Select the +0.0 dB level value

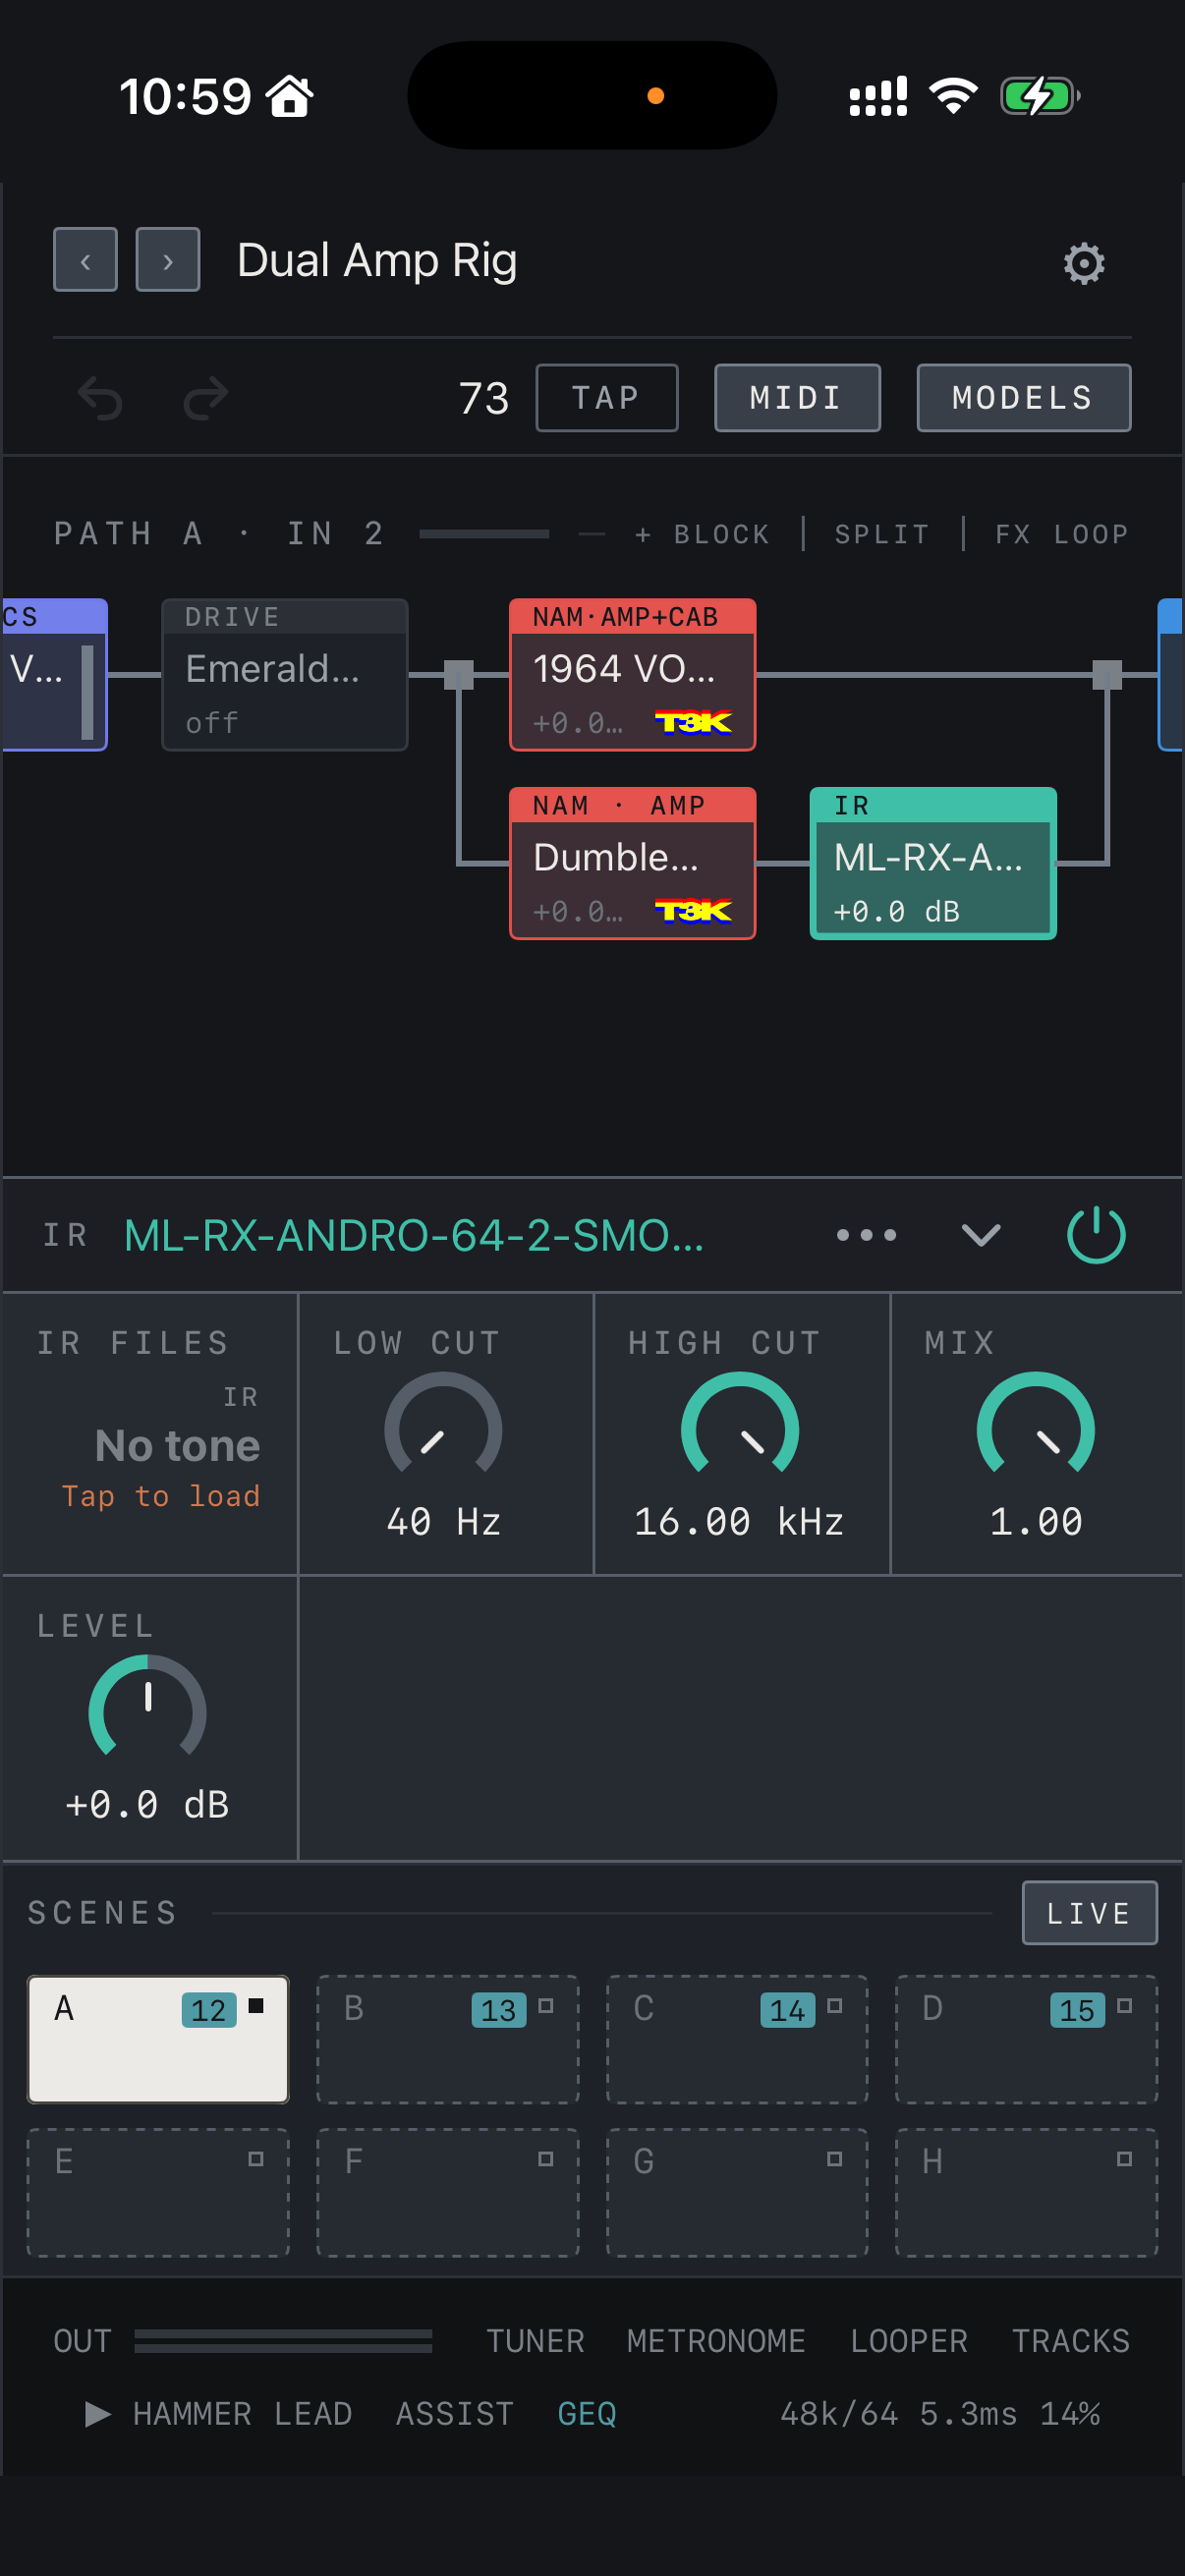(x=148, y=1805)
